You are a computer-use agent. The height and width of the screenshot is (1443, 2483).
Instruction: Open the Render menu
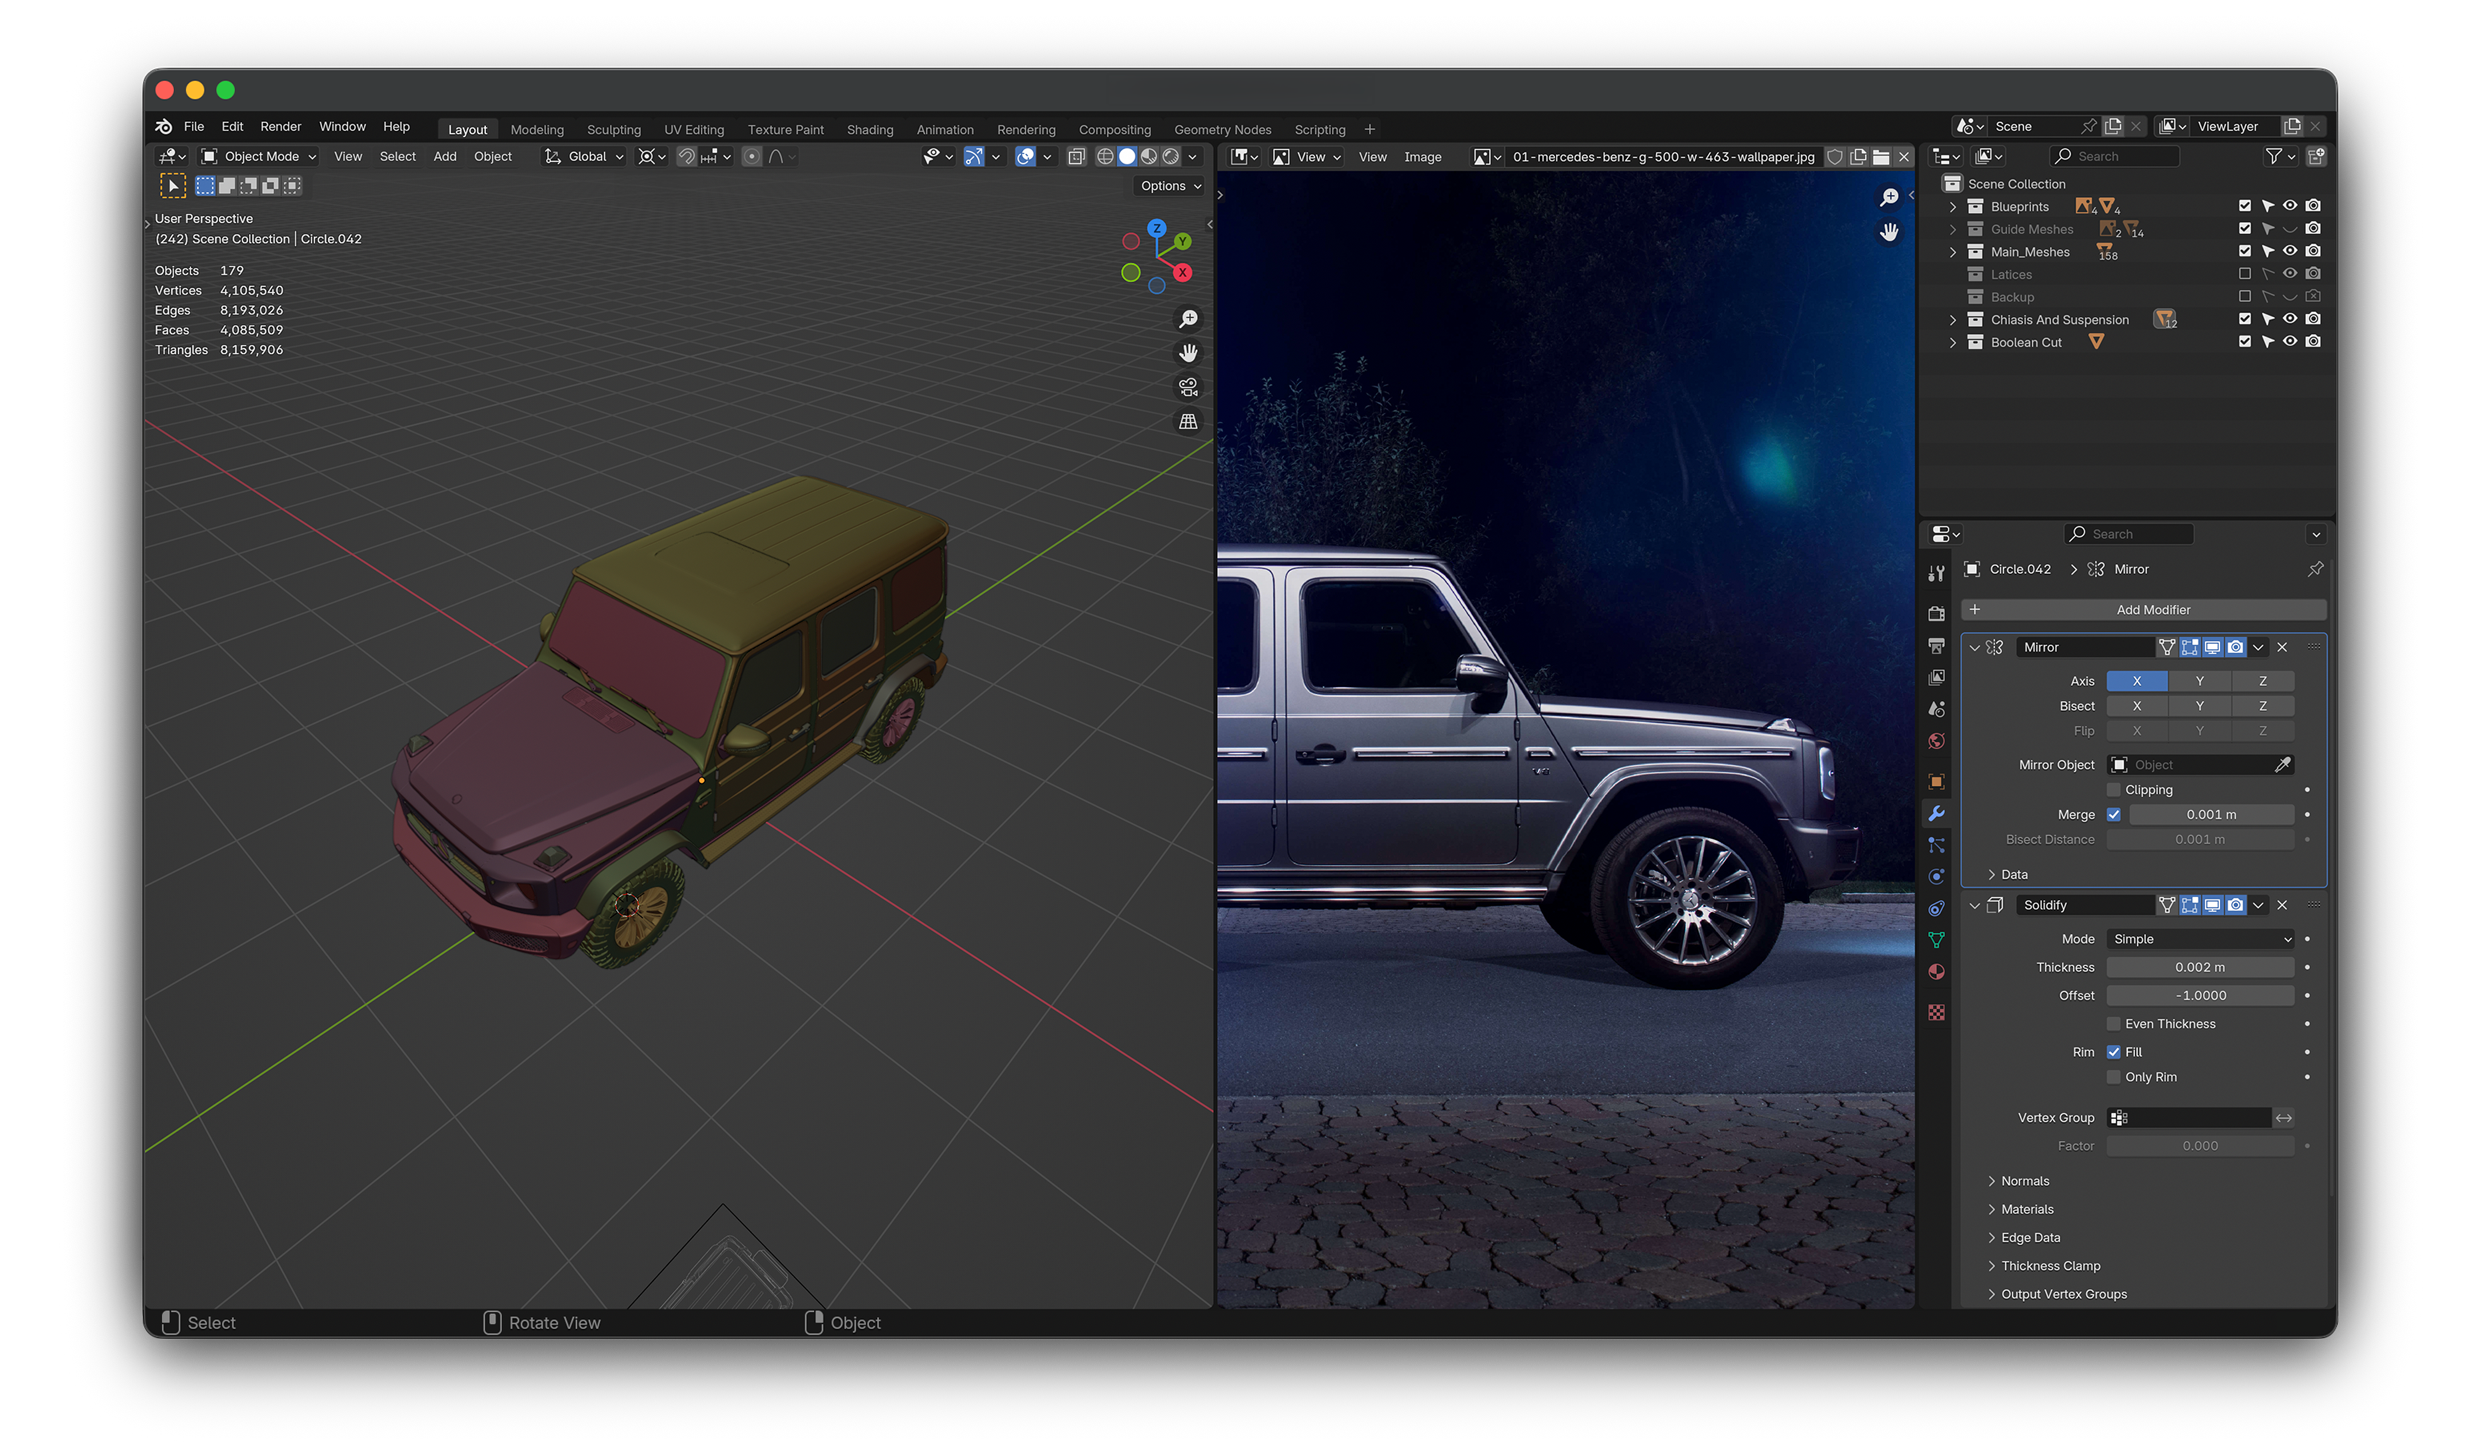[280, 126]
